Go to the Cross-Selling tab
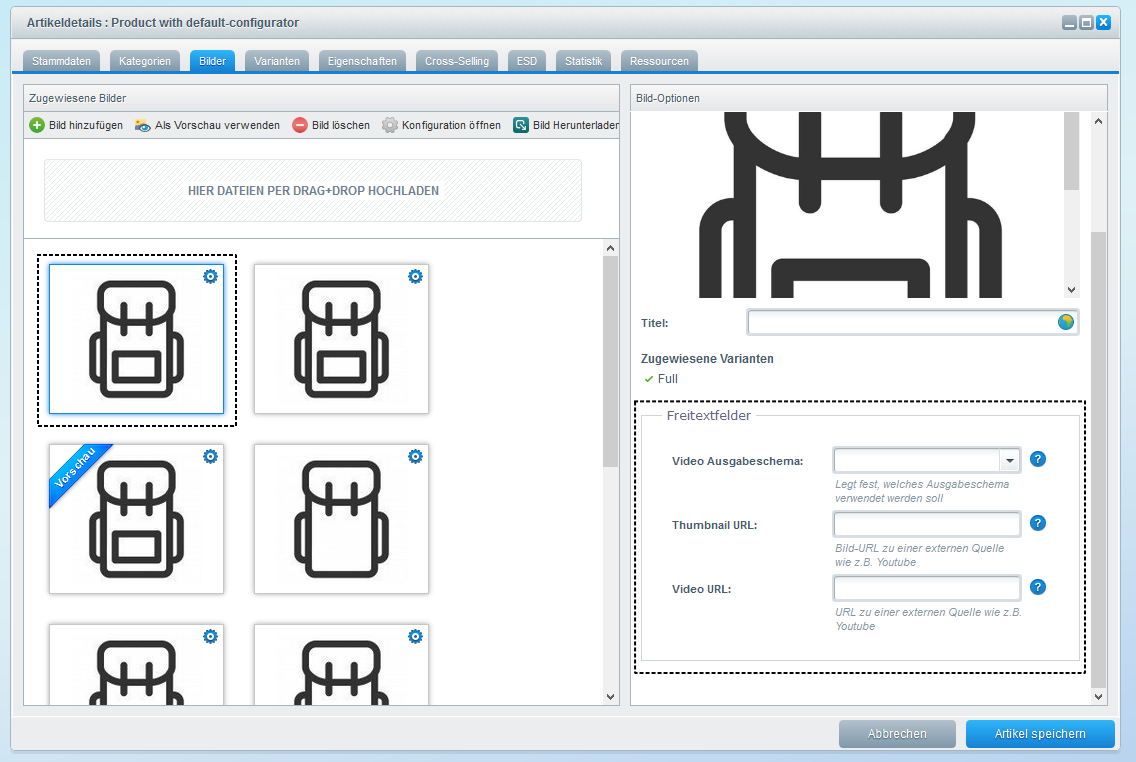The width and height of the screenshot is (1136, 762). point(456,61)
